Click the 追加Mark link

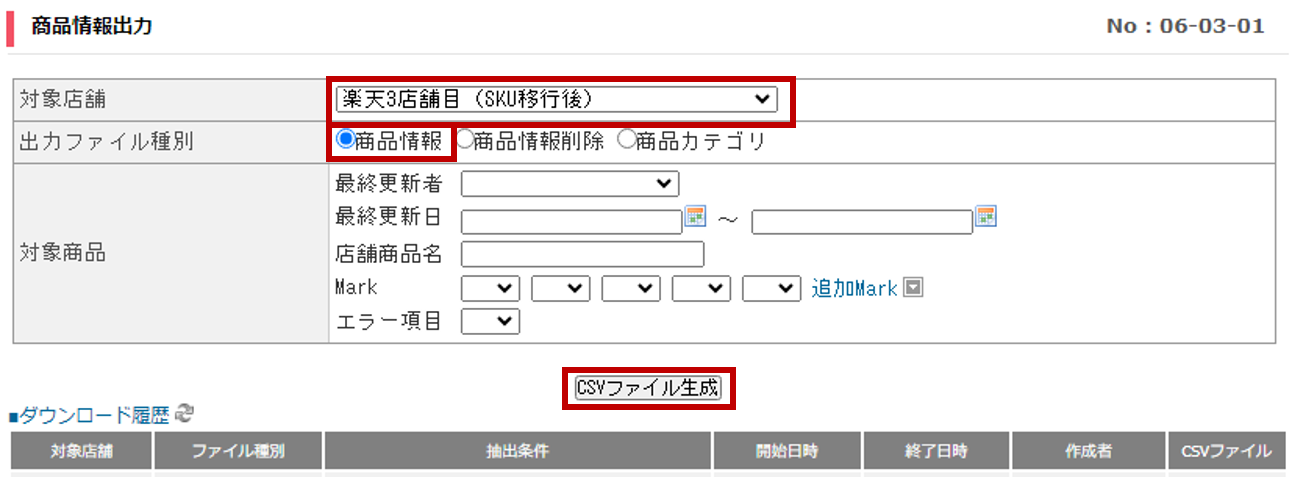(854, 288)
